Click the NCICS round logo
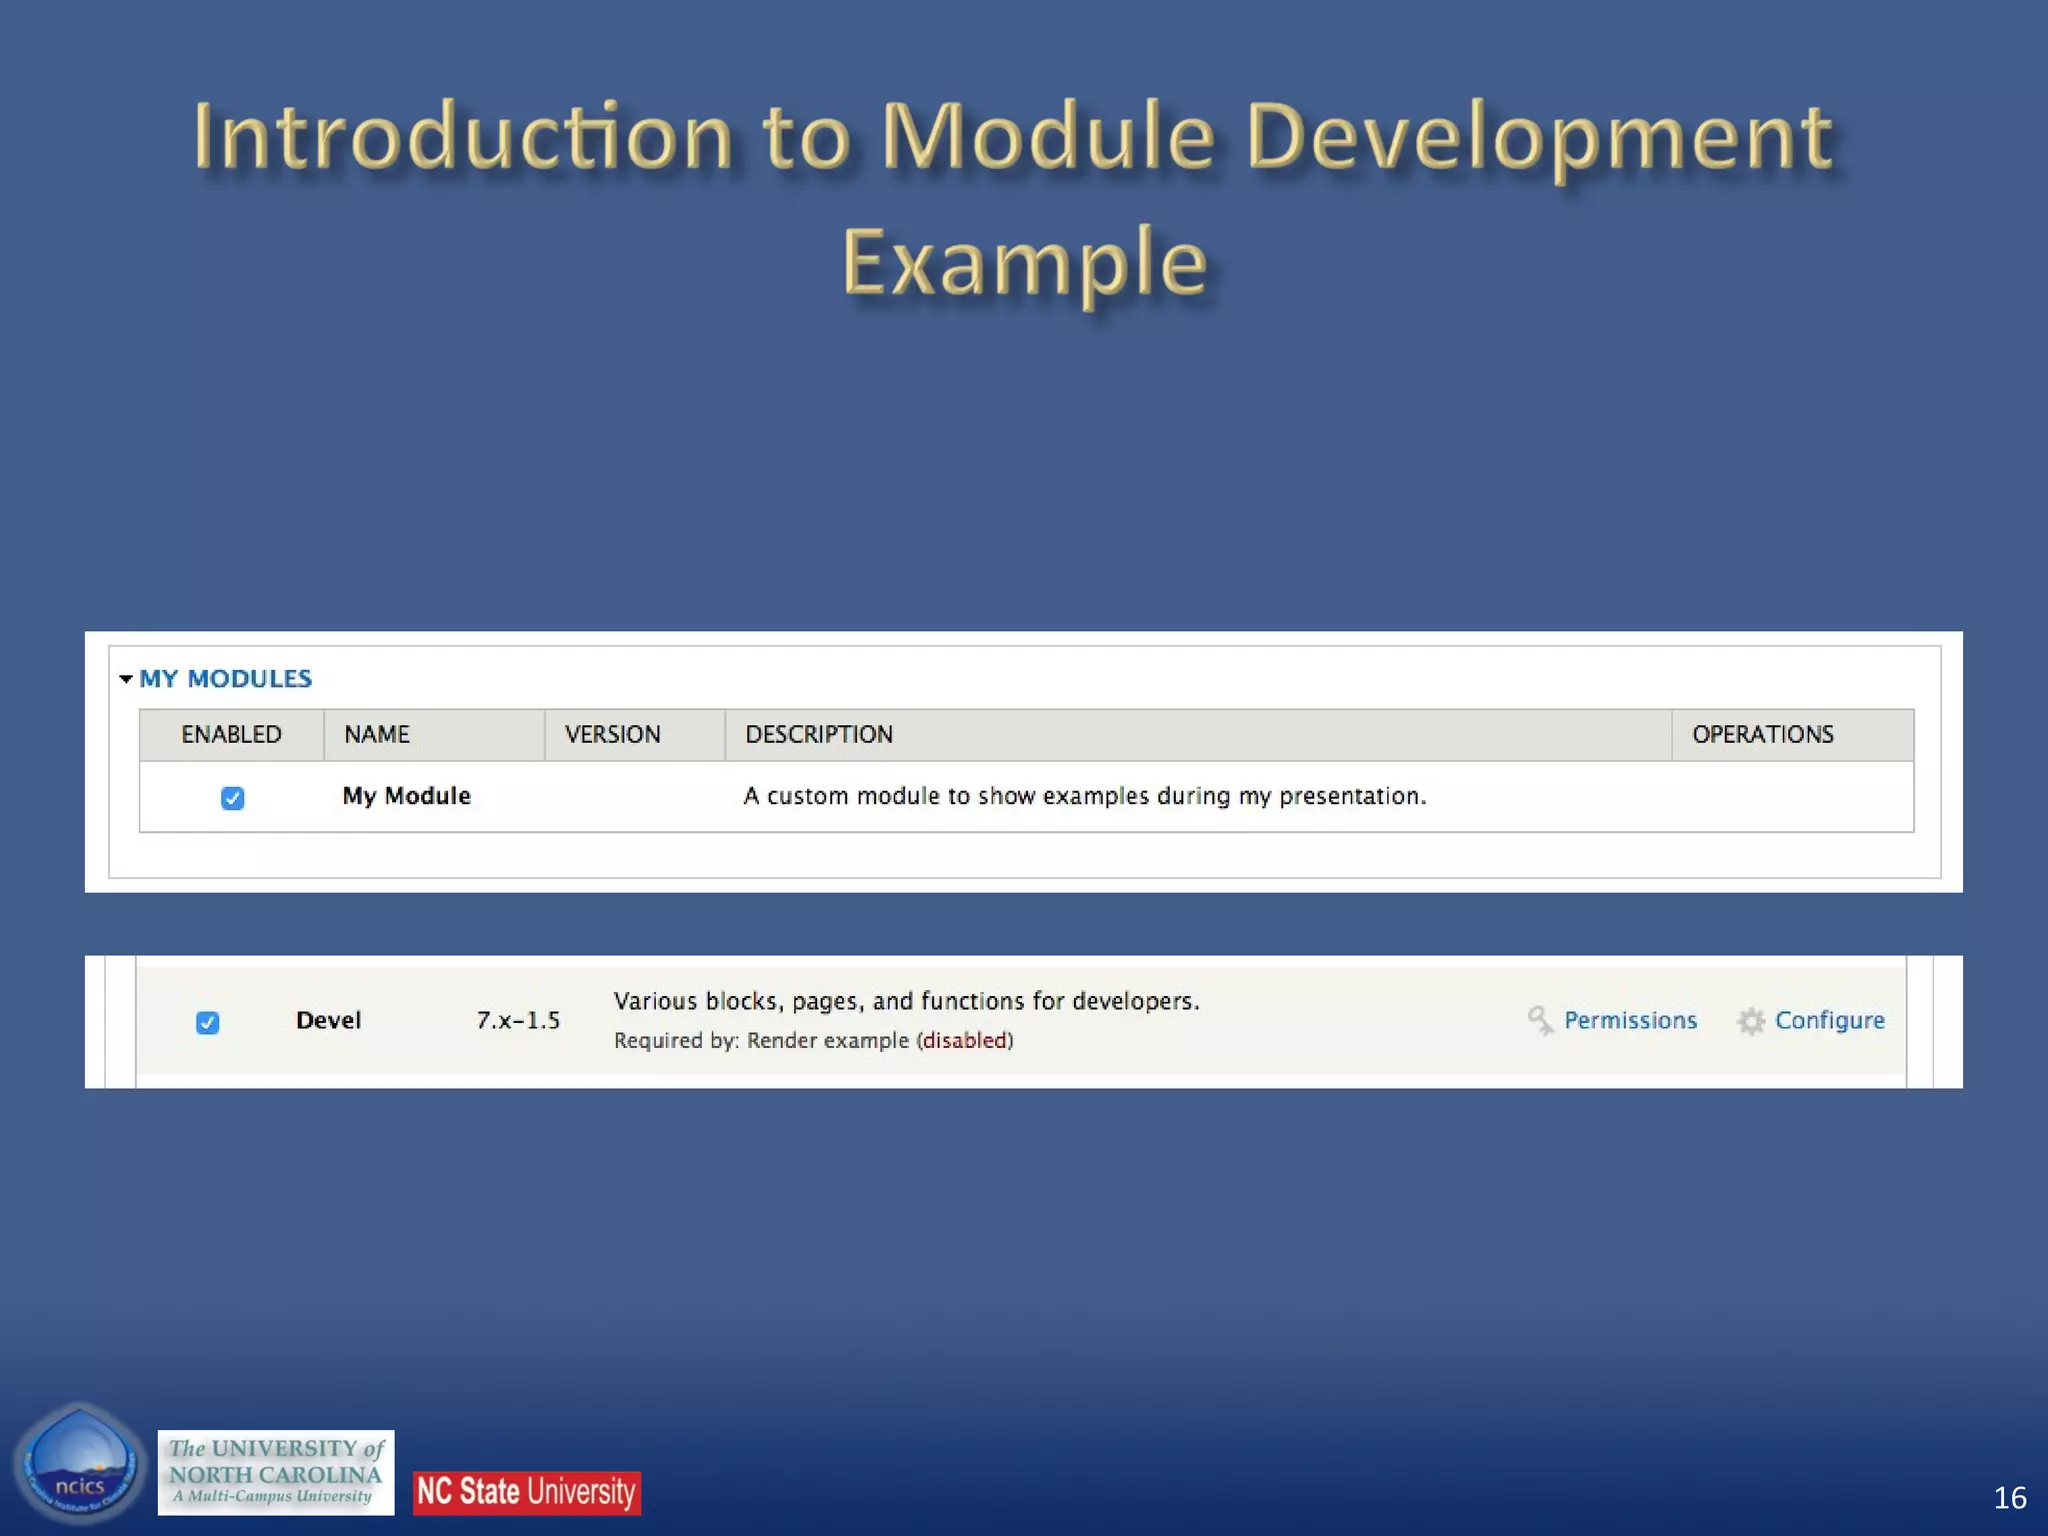2048x1536 pixels. click(x=80, y=1464)
